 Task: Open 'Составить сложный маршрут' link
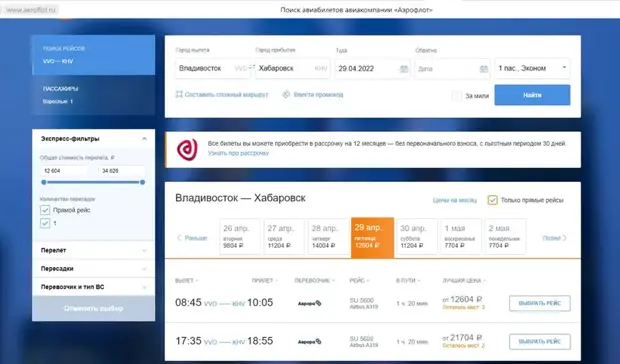[226, 95]
